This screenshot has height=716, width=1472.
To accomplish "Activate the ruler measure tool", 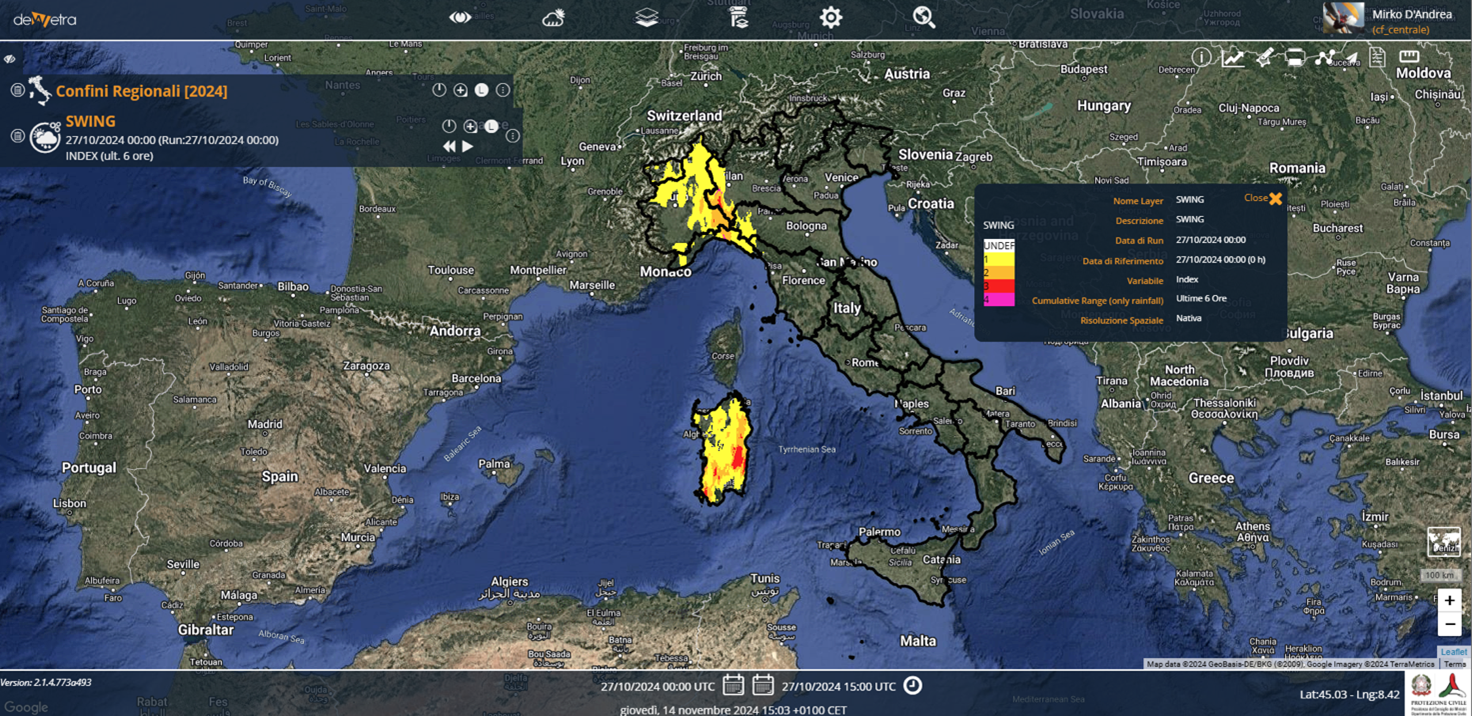I will (1409, 57).
